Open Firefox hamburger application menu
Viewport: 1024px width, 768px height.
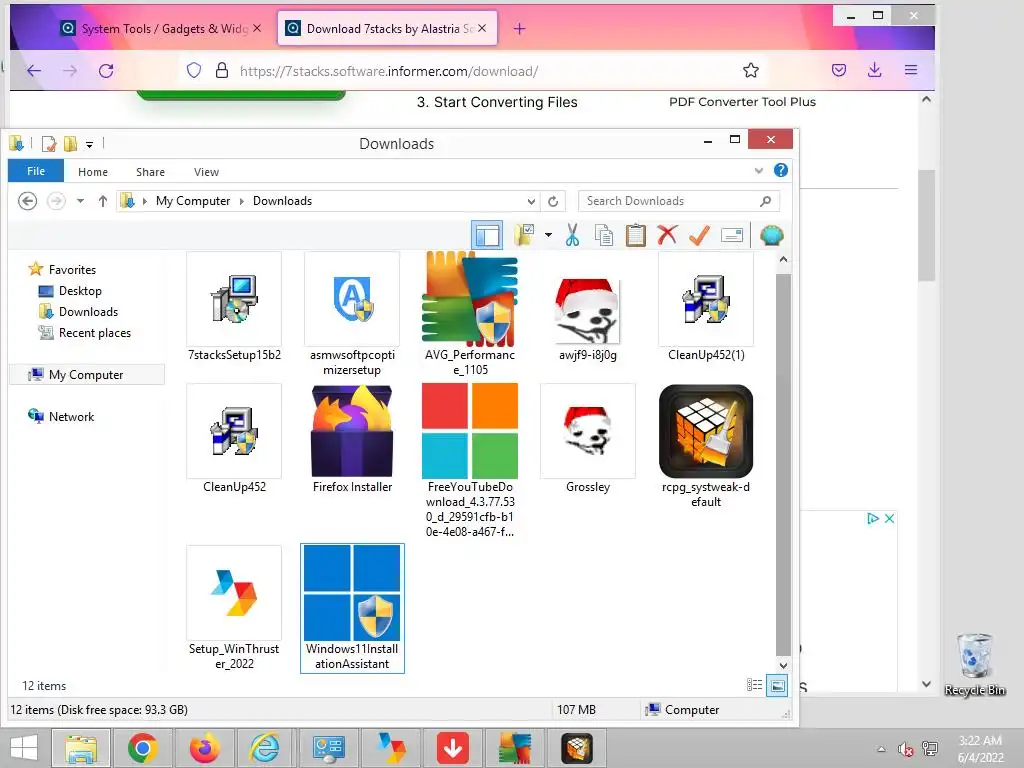[910, 70]
